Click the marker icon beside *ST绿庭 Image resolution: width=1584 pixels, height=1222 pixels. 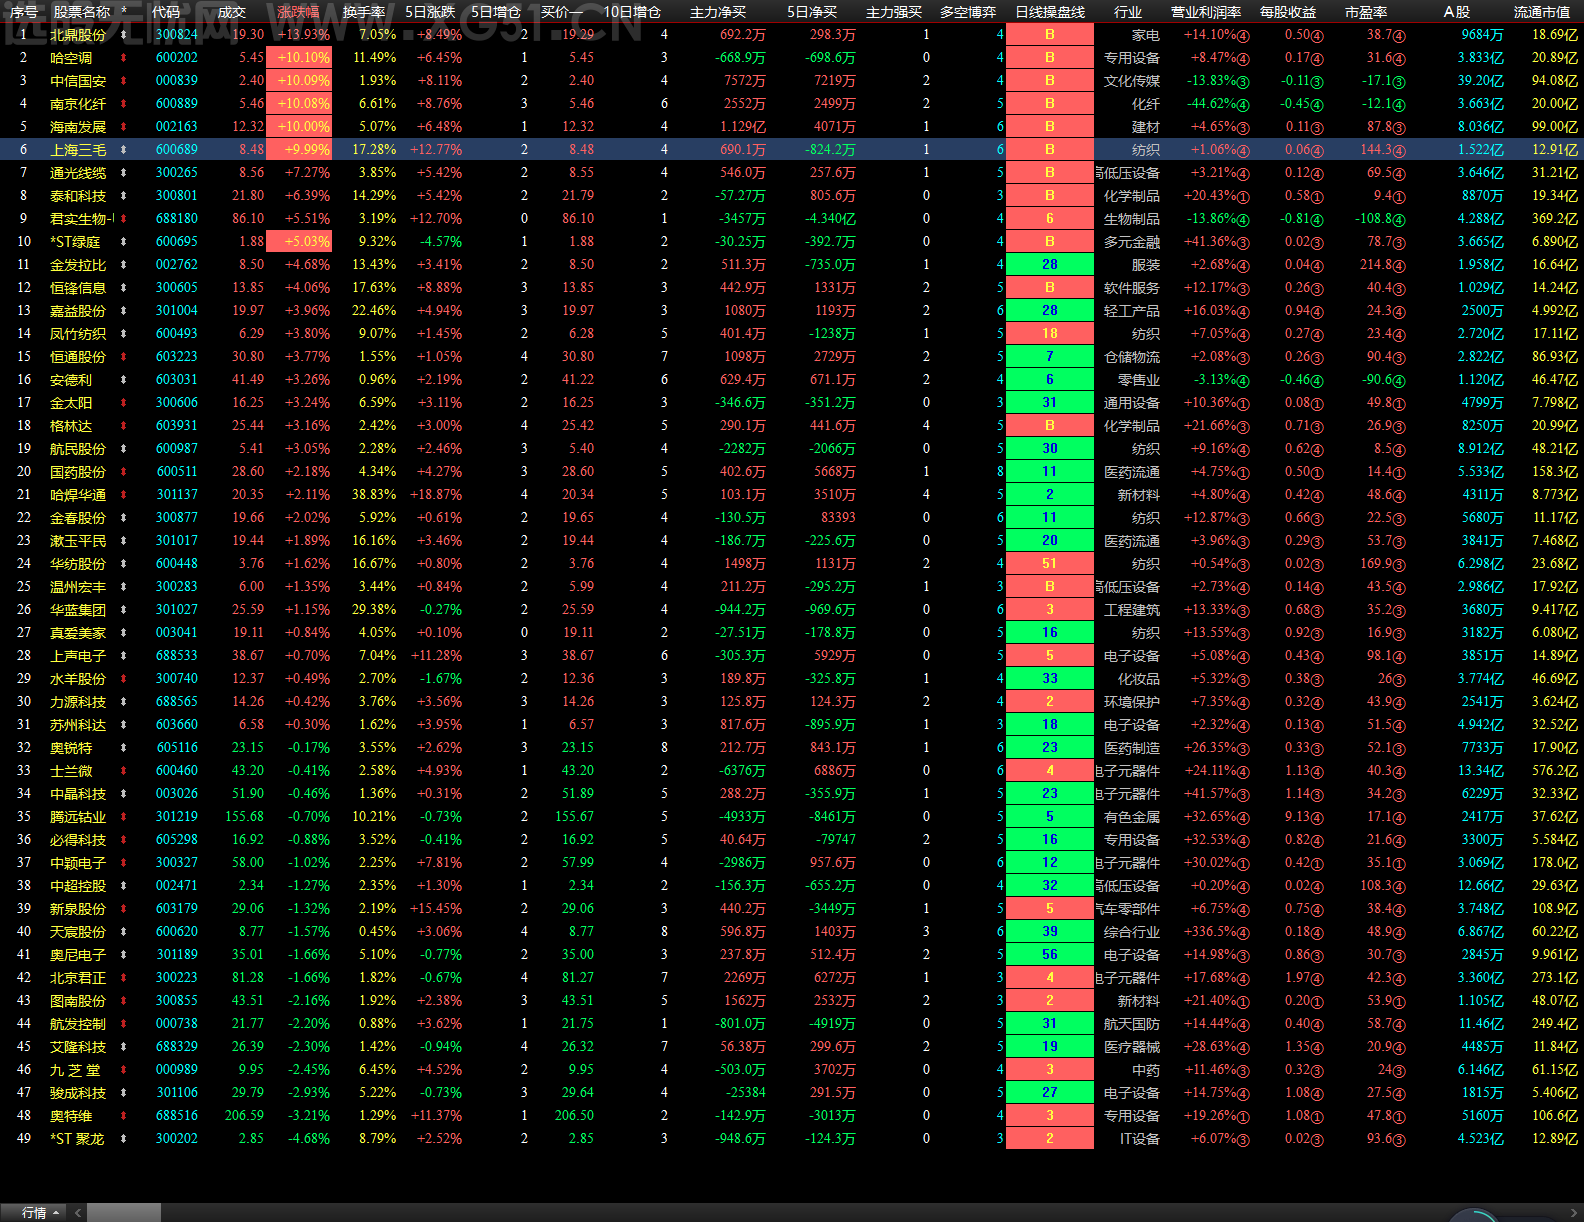click(124, 242)
